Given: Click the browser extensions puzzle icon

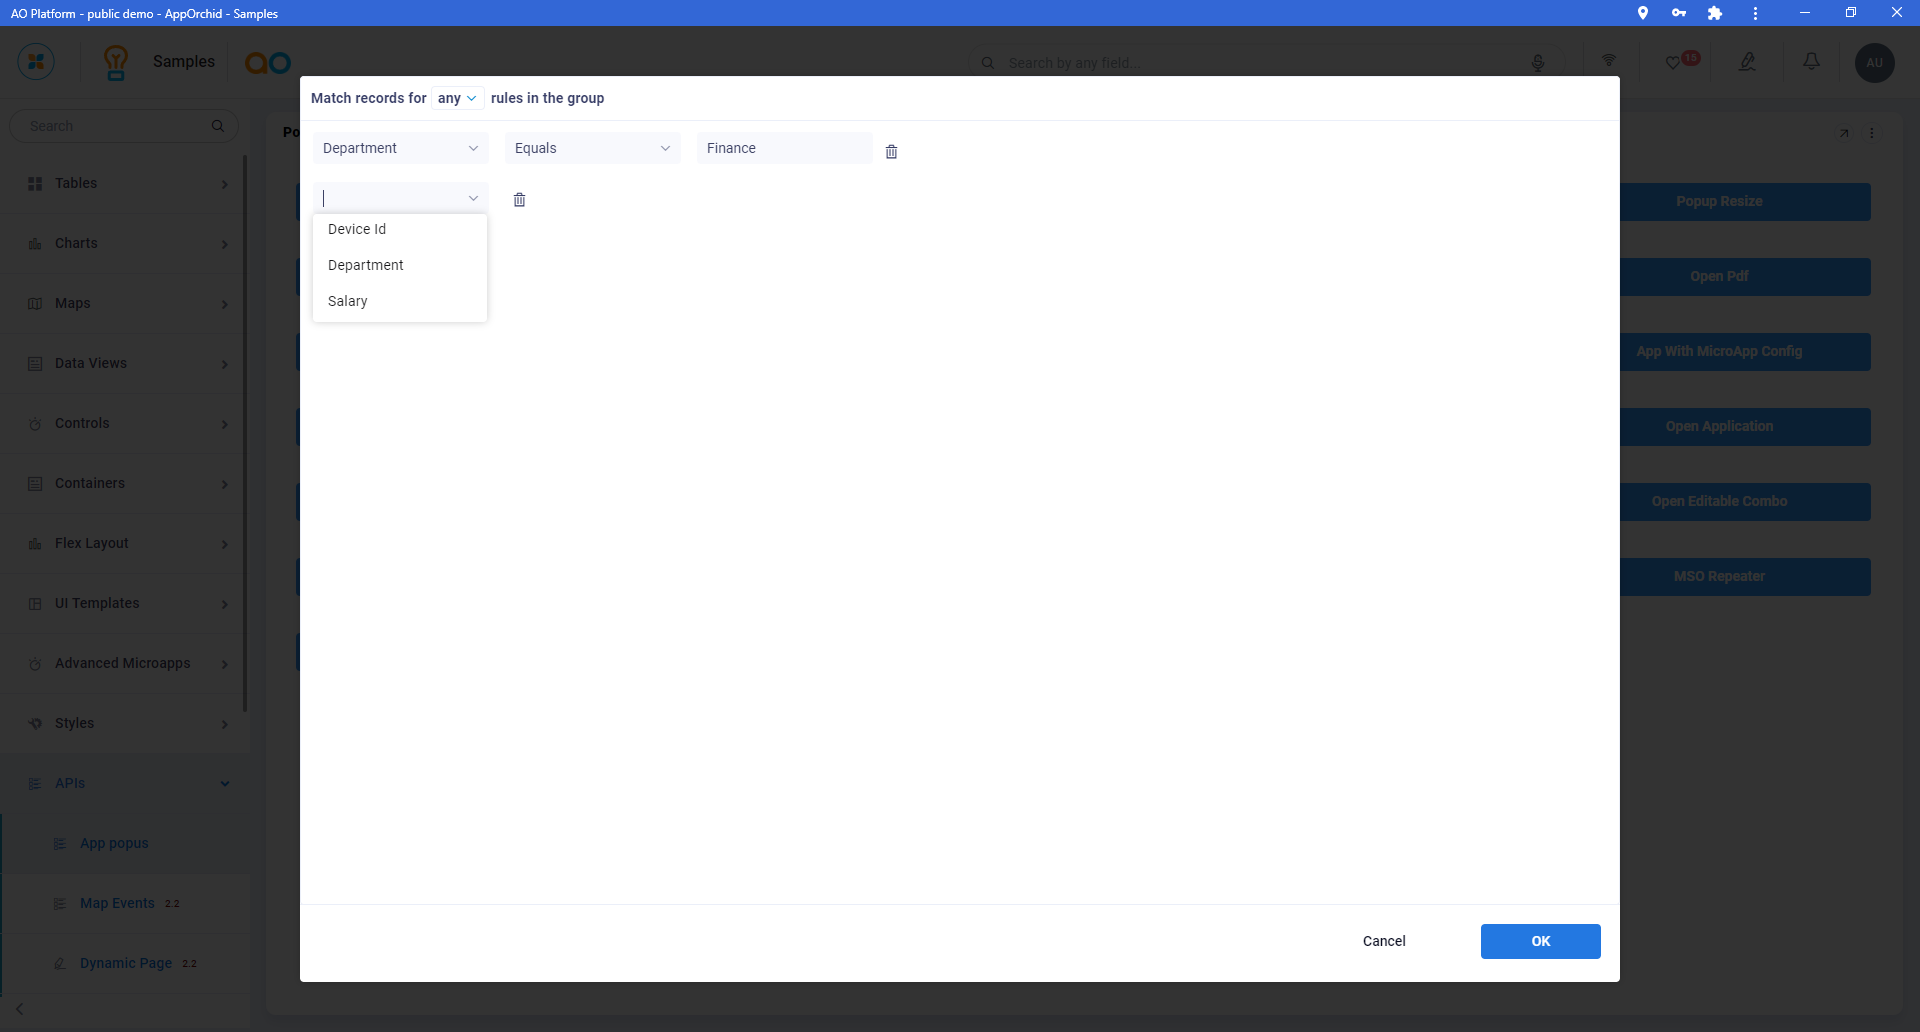Looking at the screenshot, I should pos(1715,13).
